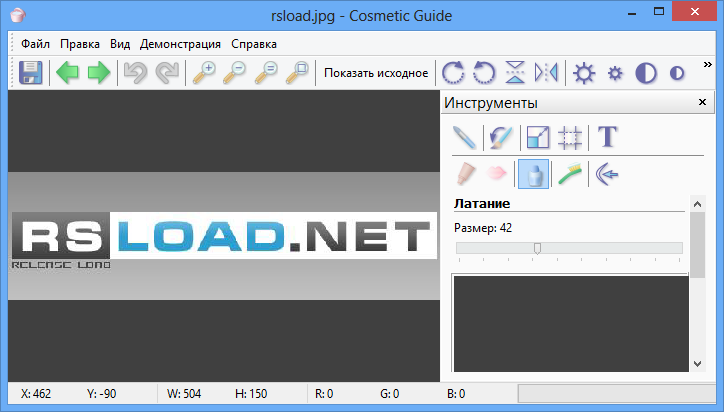Select the highlighted patching bottle tool

(x=533, y=174)
